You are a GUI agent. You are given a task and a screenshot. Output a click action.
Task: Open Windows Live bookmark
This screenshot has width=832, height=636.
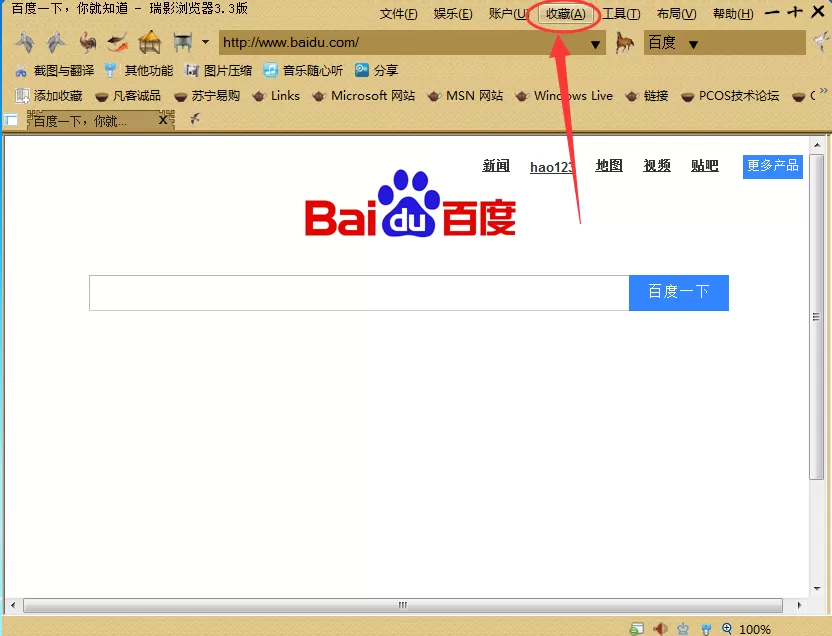click(564, 95)
